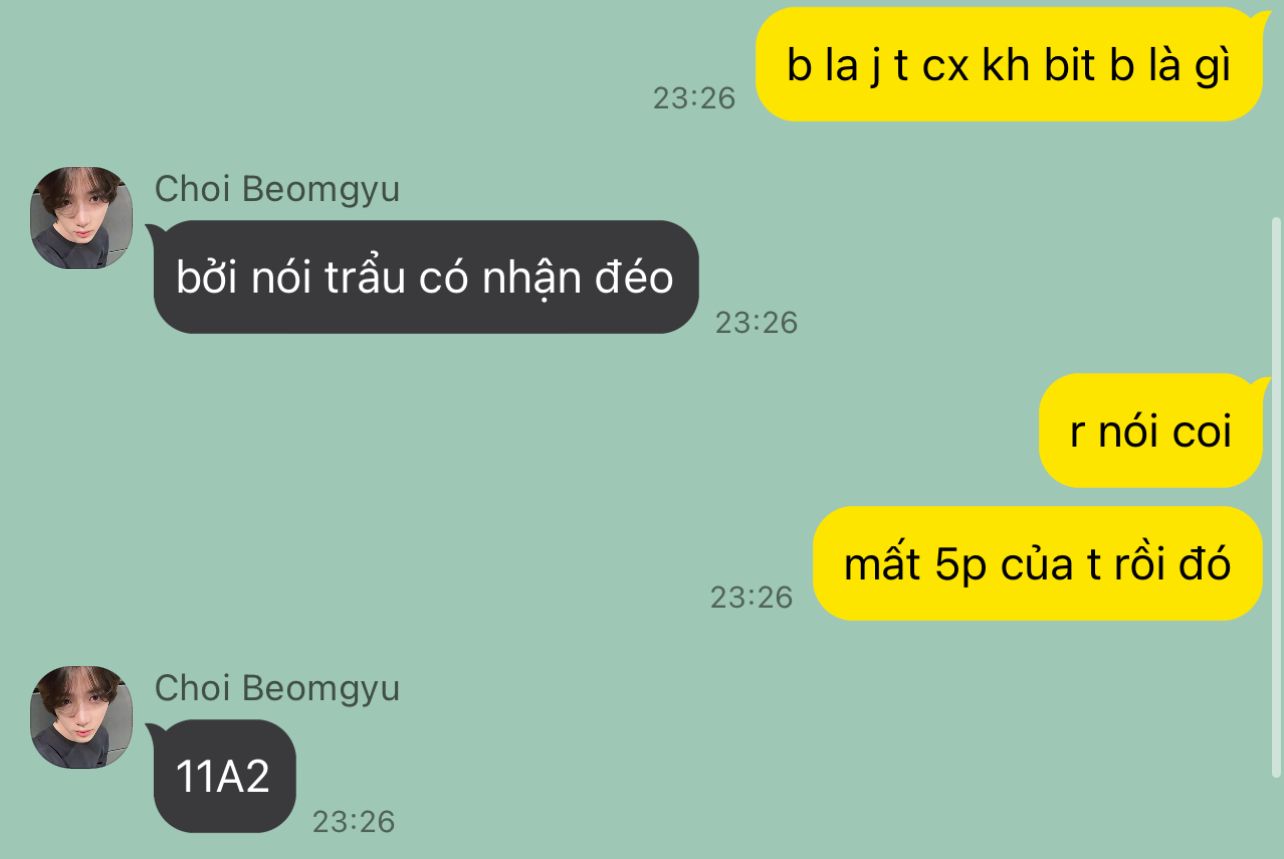Click the chat scrollbar on the right edge
Viewport: 1284px width, 859px height.
(1275, 496)
